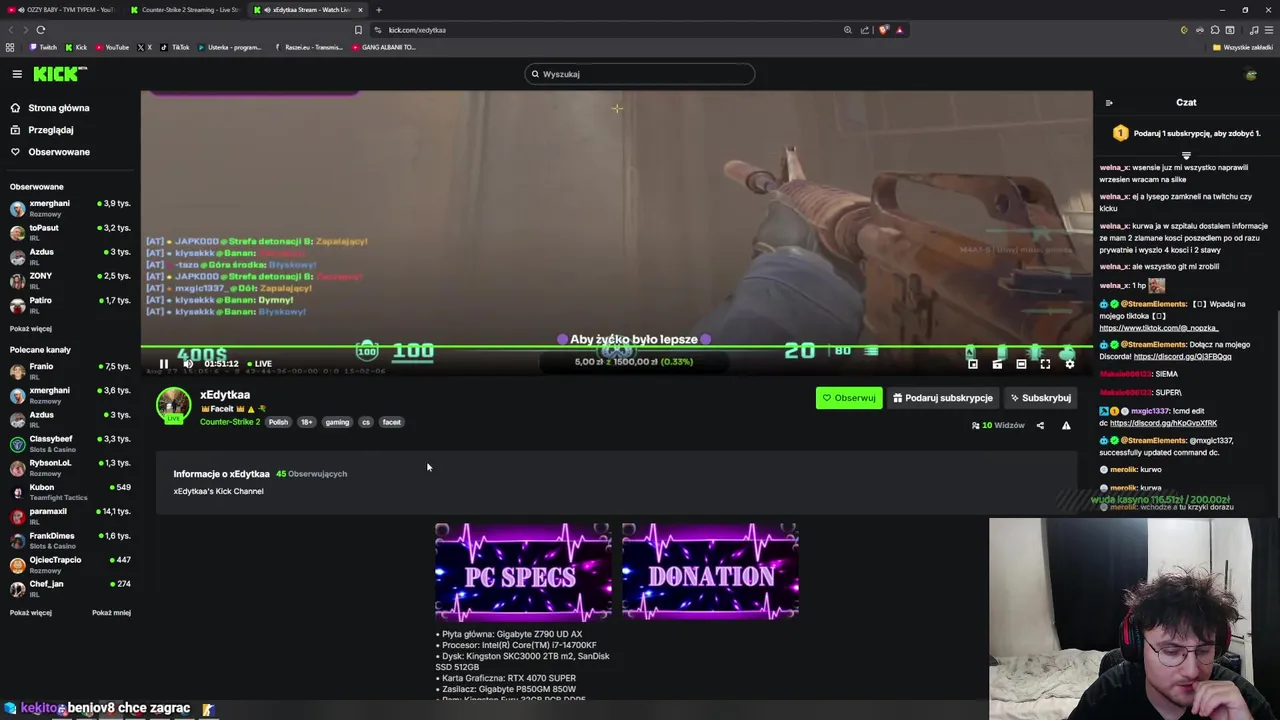Open the discord.gg/hKpQvpXfRK chat link
Screen dimensions: 1280x720
tap(1163, 423)
